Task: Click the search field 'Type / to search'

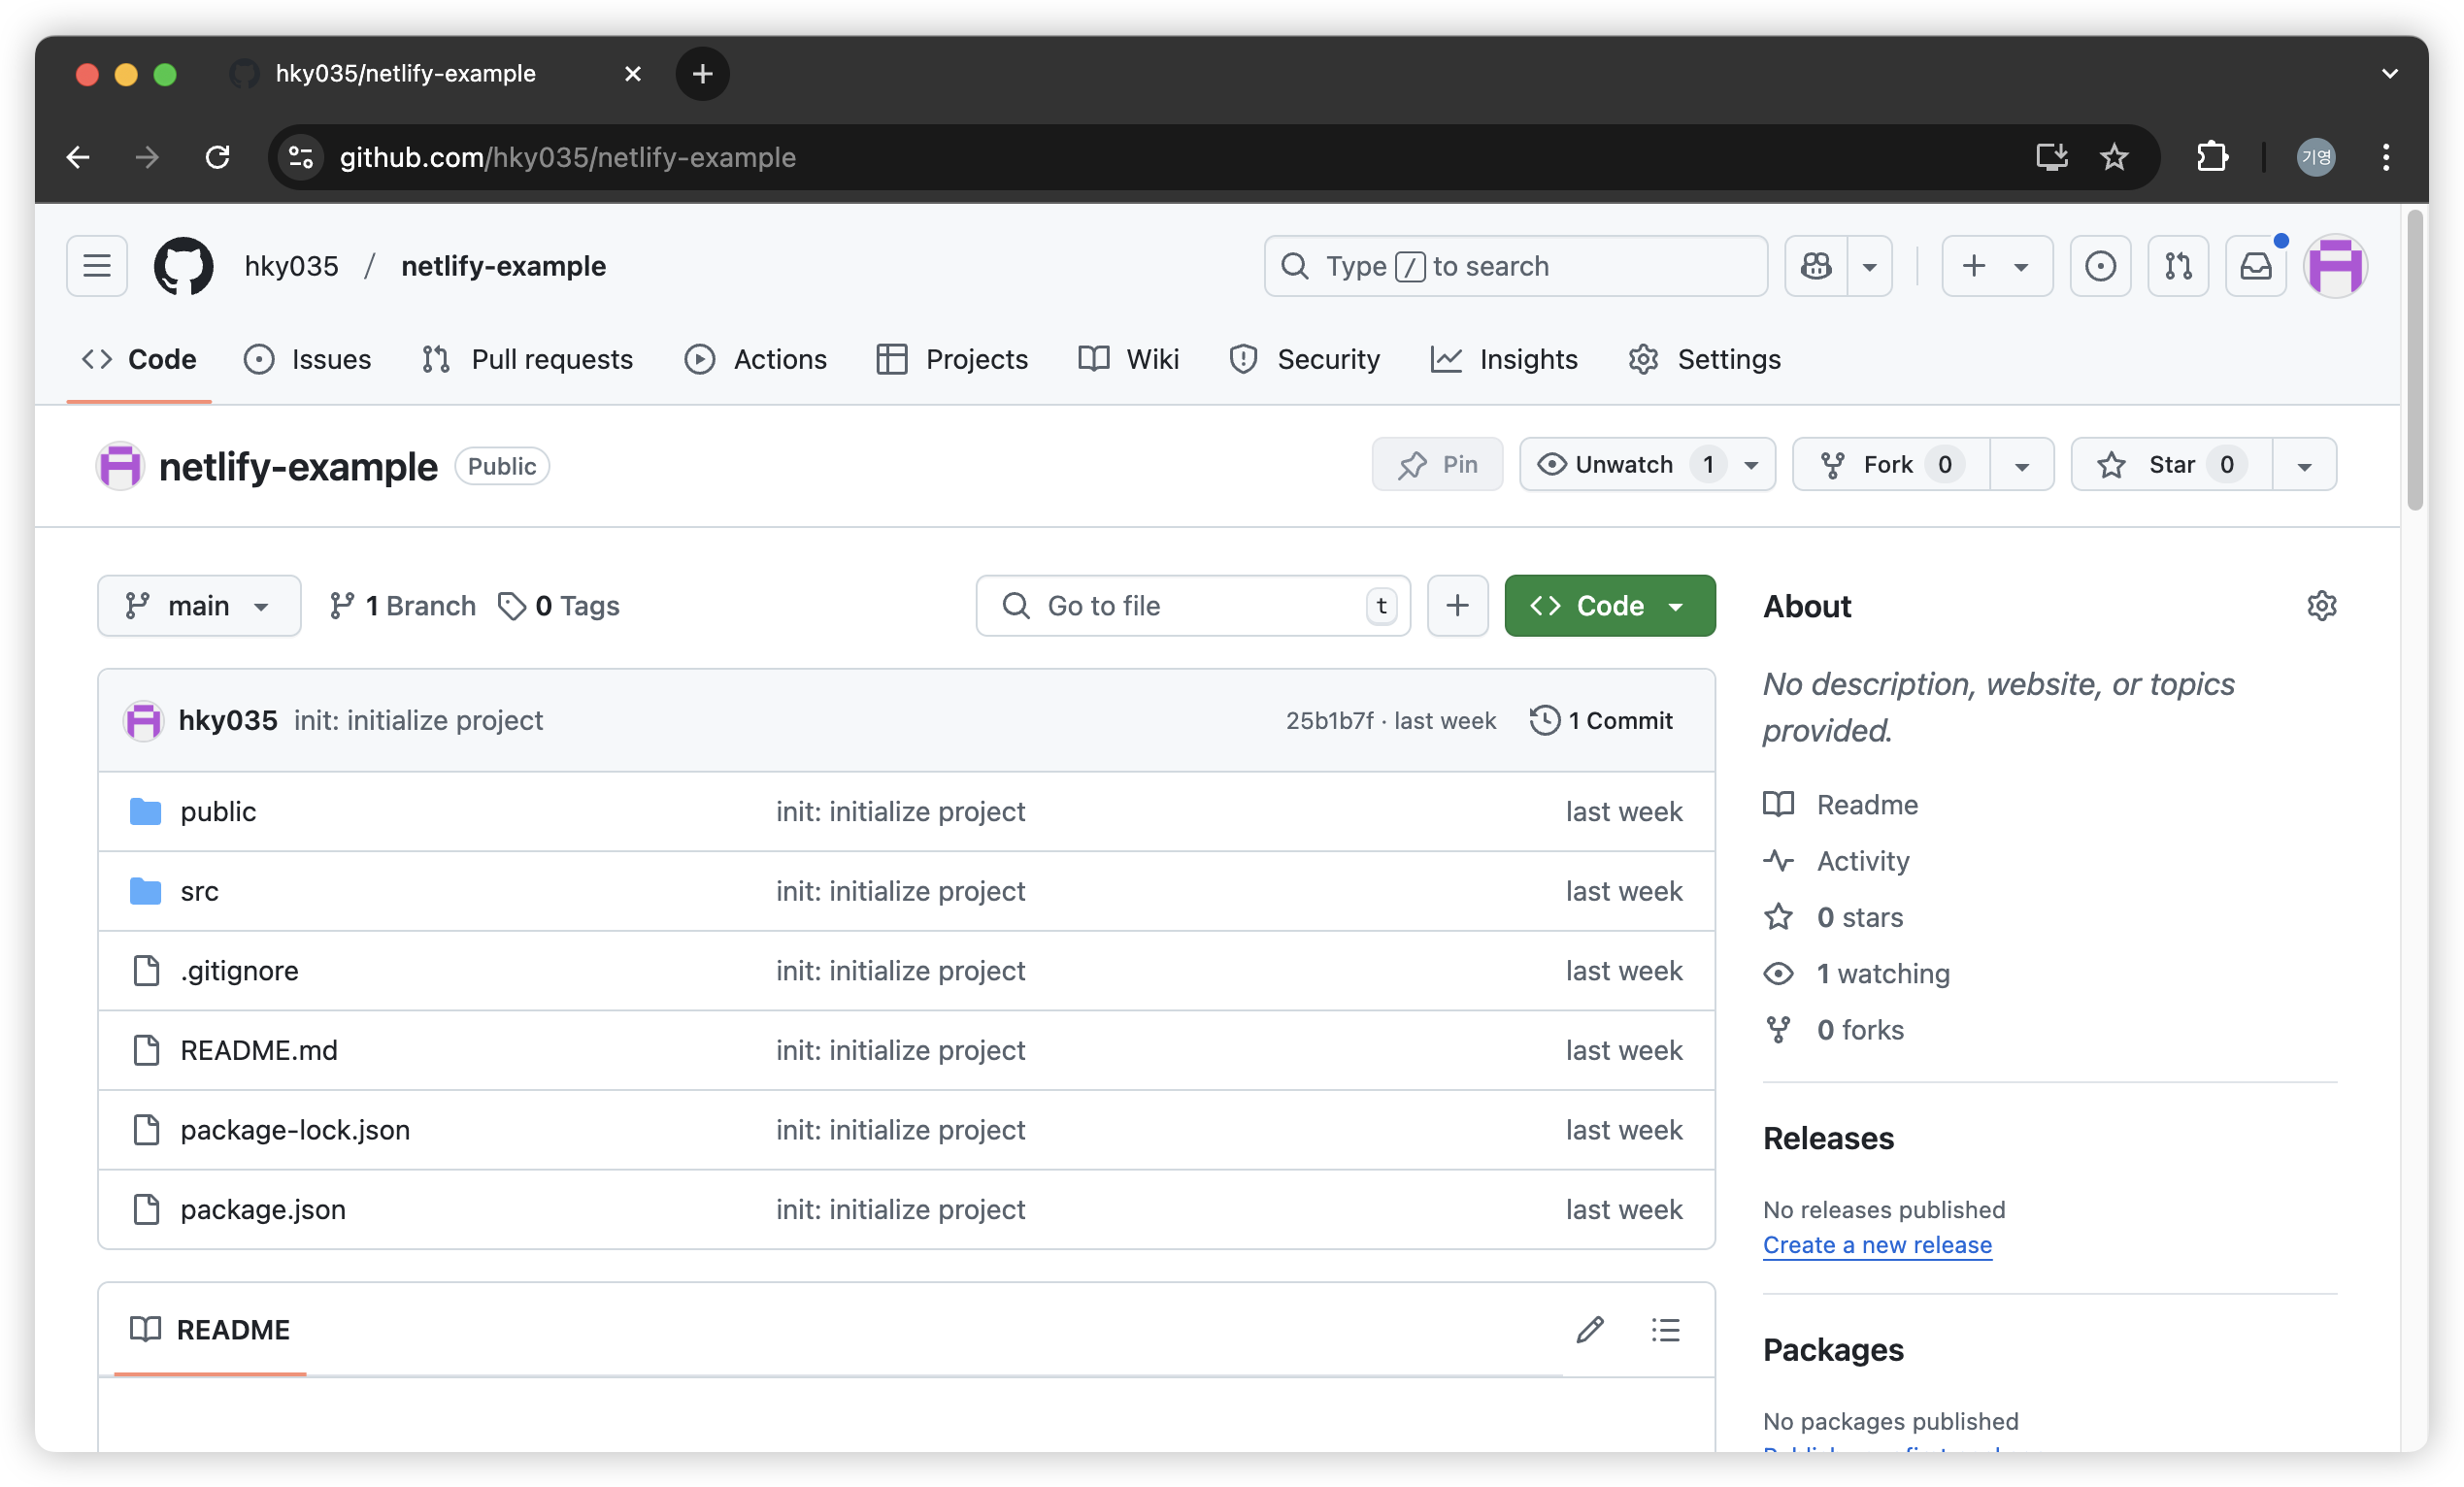Action: pyautogui.click(x=1516, y=266)
